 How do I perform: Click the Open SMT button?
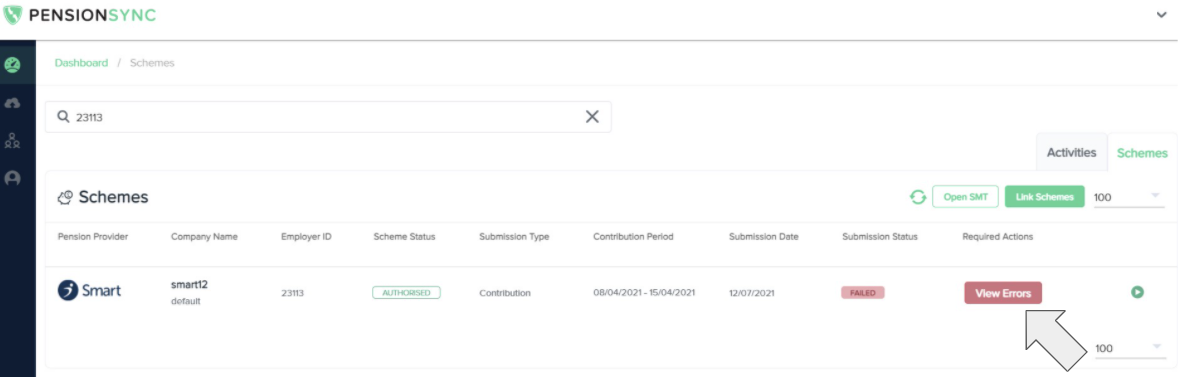965,197
